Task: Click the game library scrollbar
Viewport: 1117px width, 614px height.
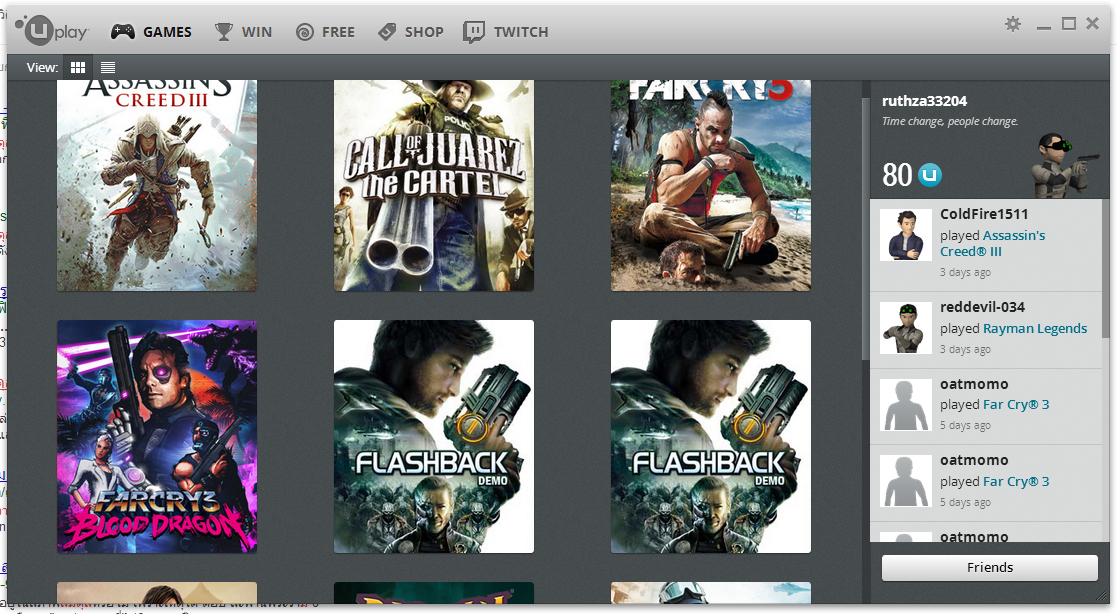Action: click(x=866, y=228)
